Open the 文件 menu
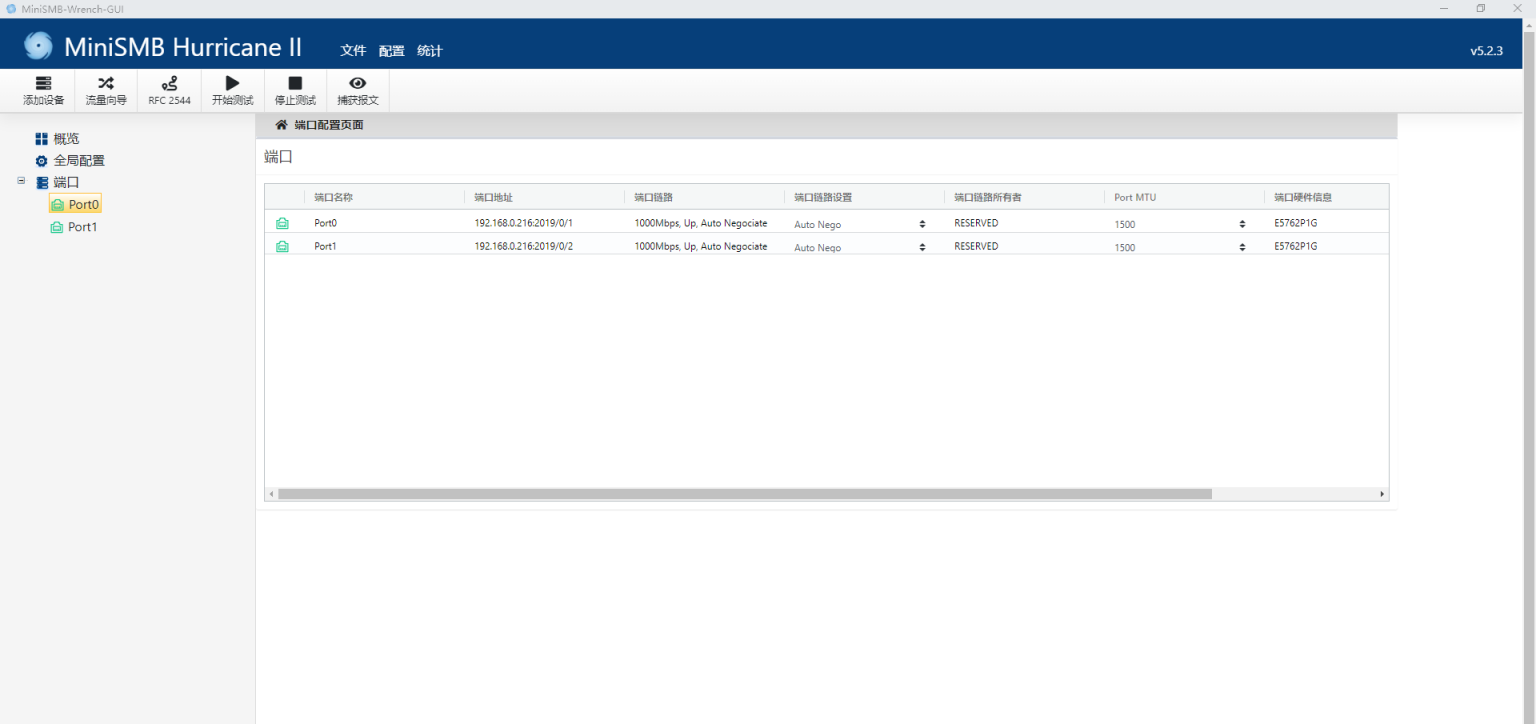The height and width of the screenshot is (724, 1536). point(353,51)
